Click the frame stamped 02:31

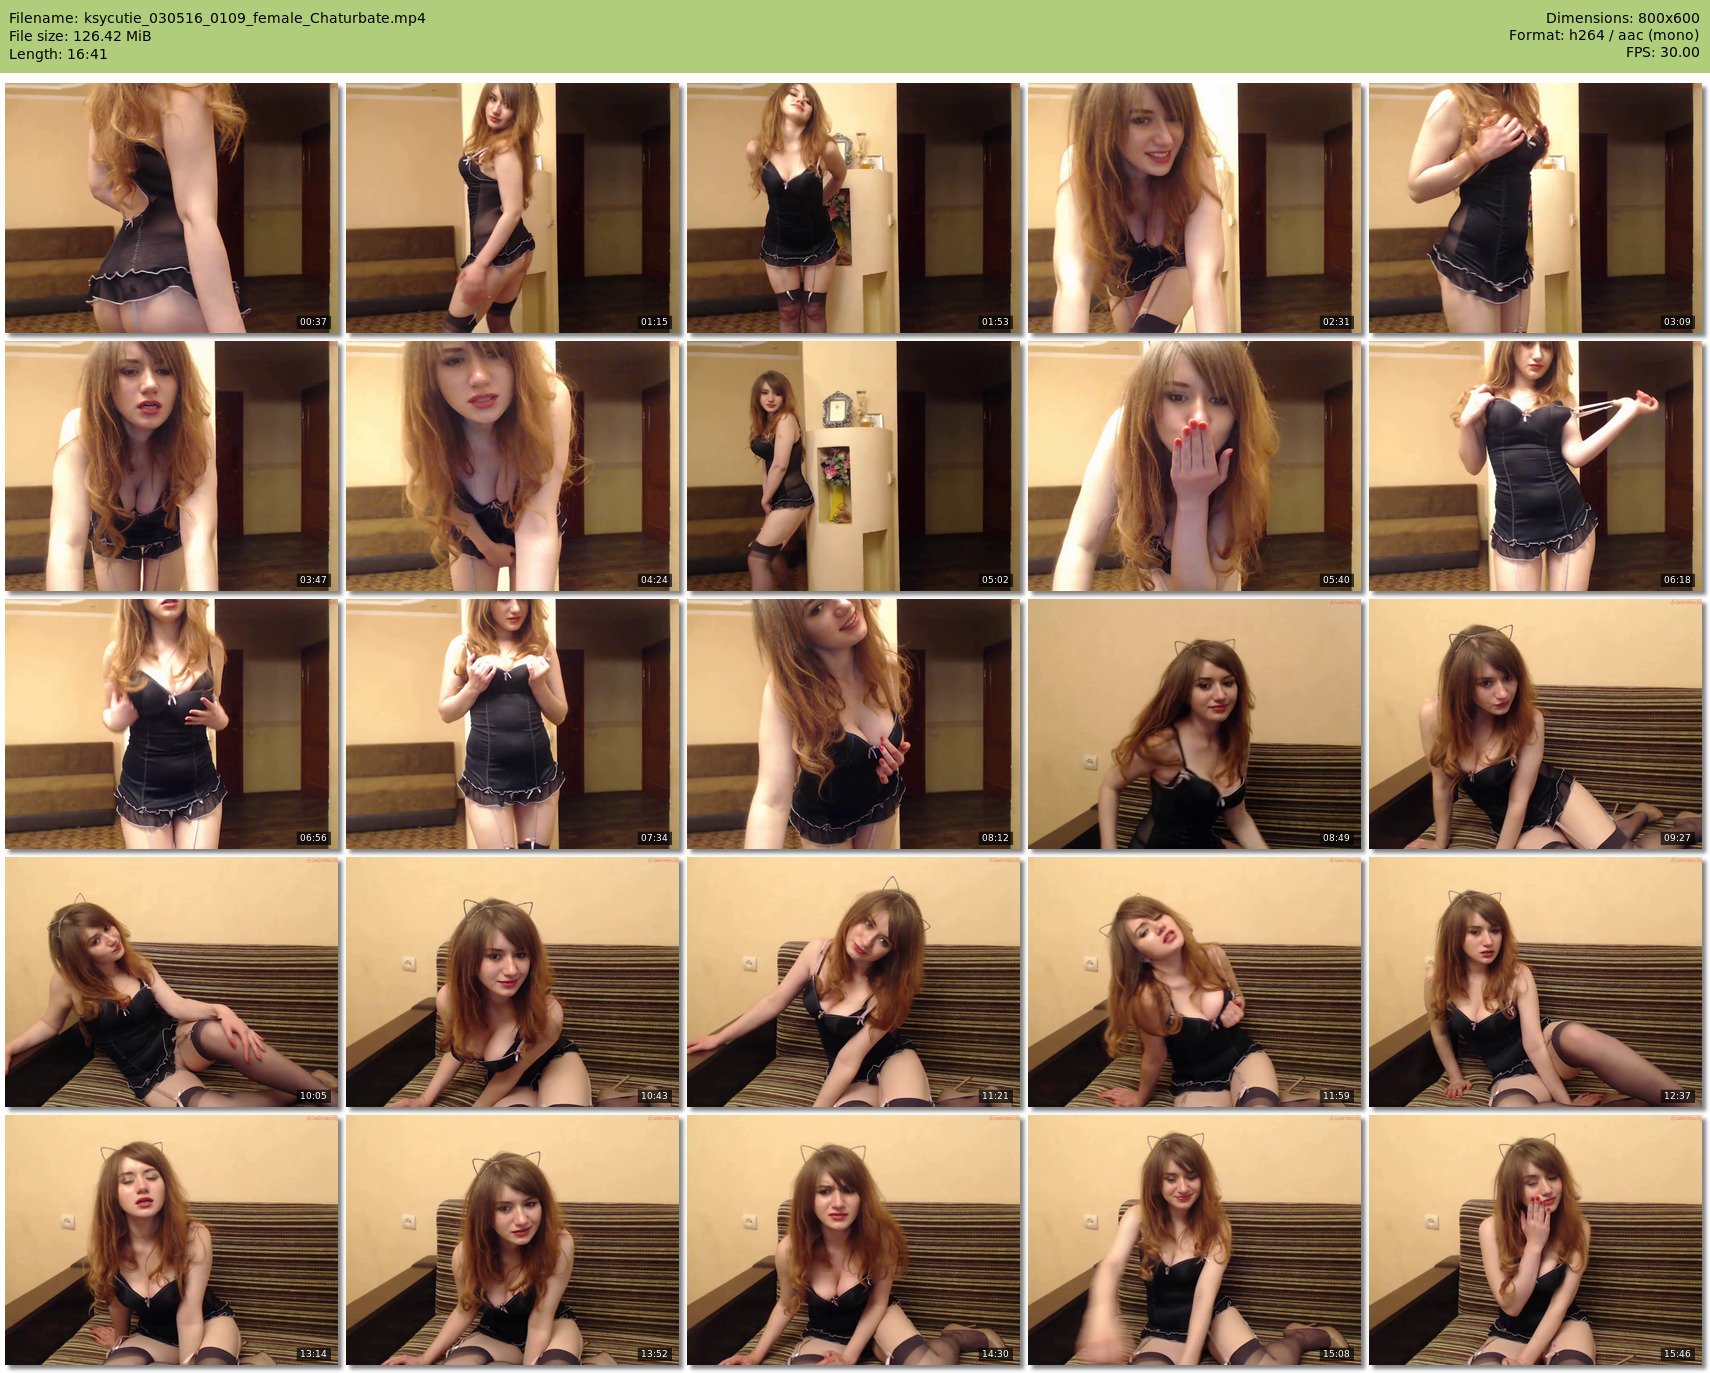(1195, 208)
